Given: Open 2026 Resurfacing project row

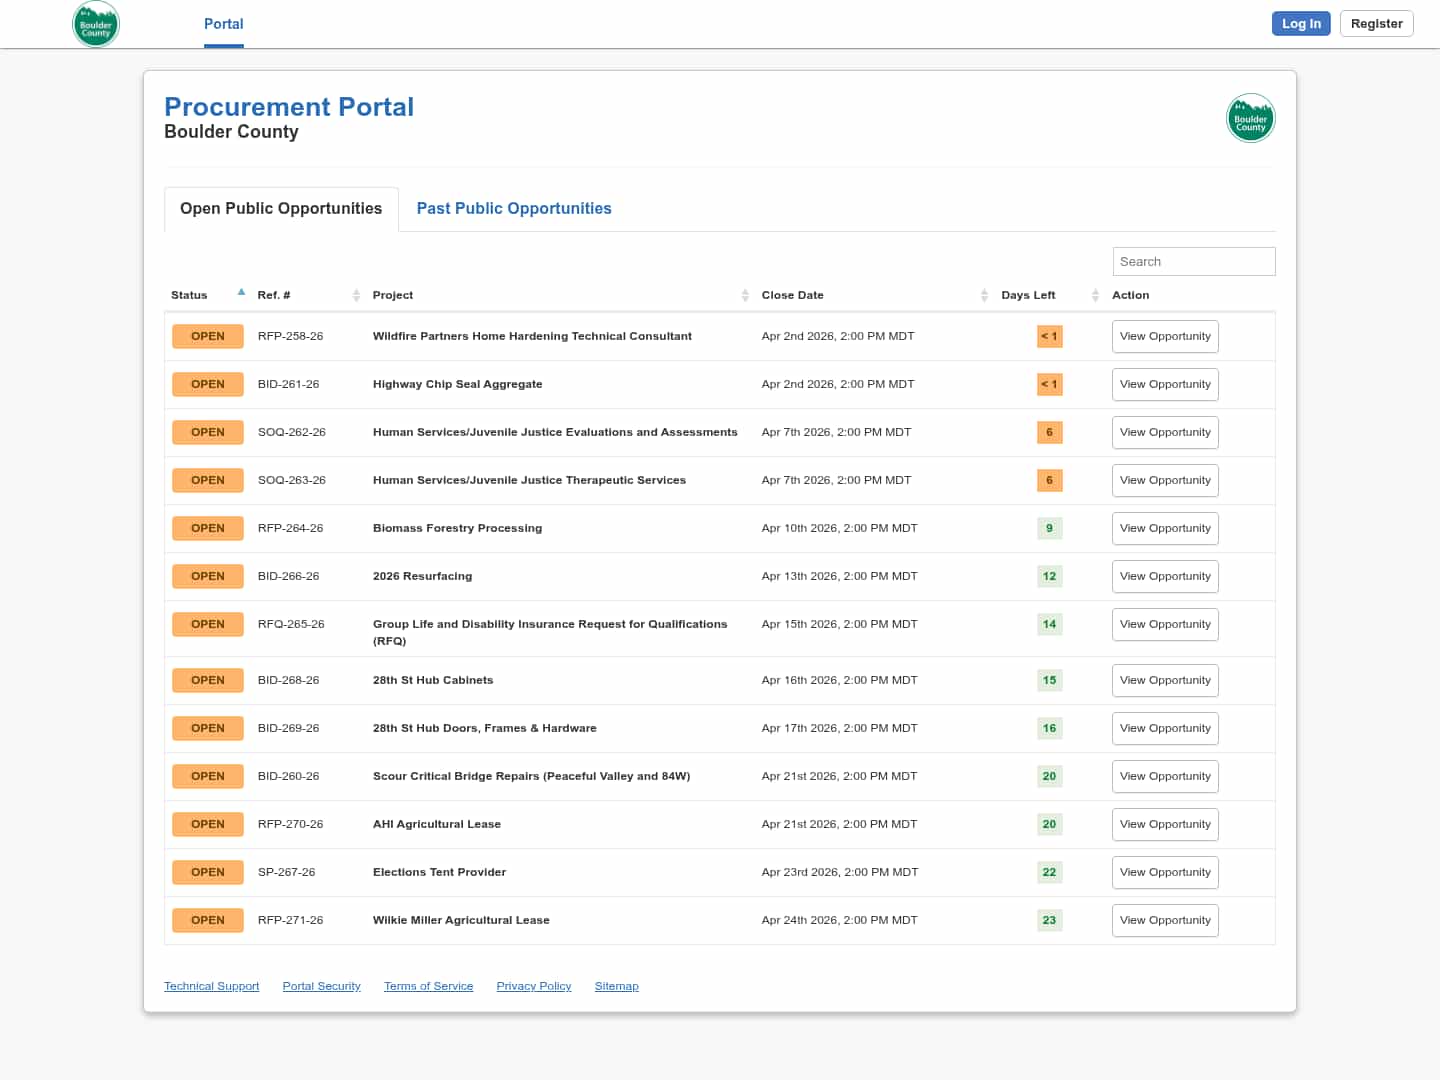Looking at the screenshot, I should (x=422, y=577).
